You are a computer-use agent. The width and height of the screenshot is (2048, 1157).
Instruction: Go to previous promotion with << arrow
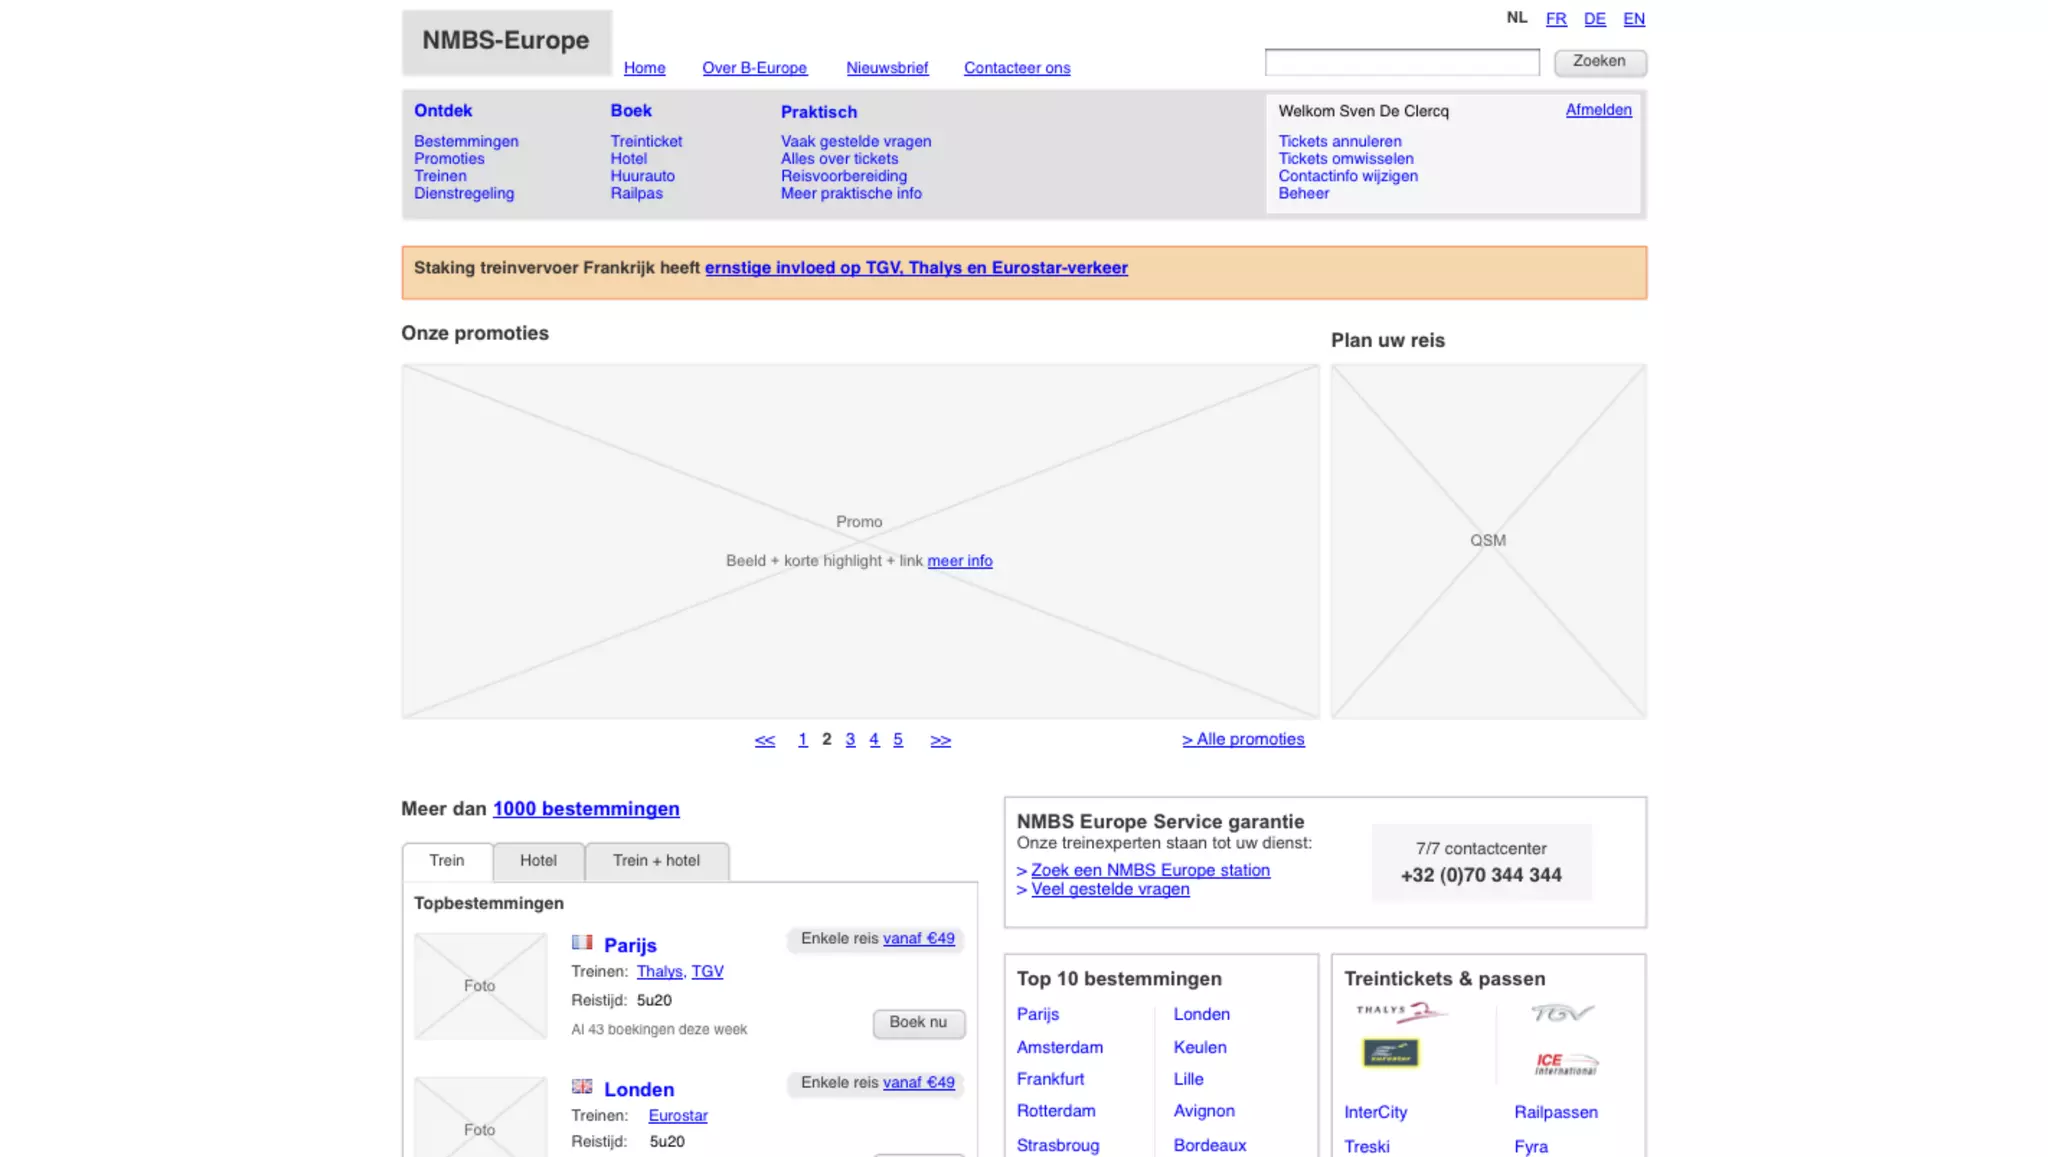pyautogui.click(x=765, y=740)
